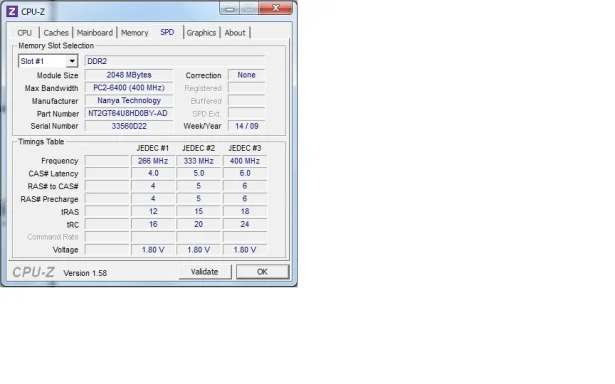615x384 pixels.
Task: Click the Version 1.58 label
Action: tap(85, 273)
